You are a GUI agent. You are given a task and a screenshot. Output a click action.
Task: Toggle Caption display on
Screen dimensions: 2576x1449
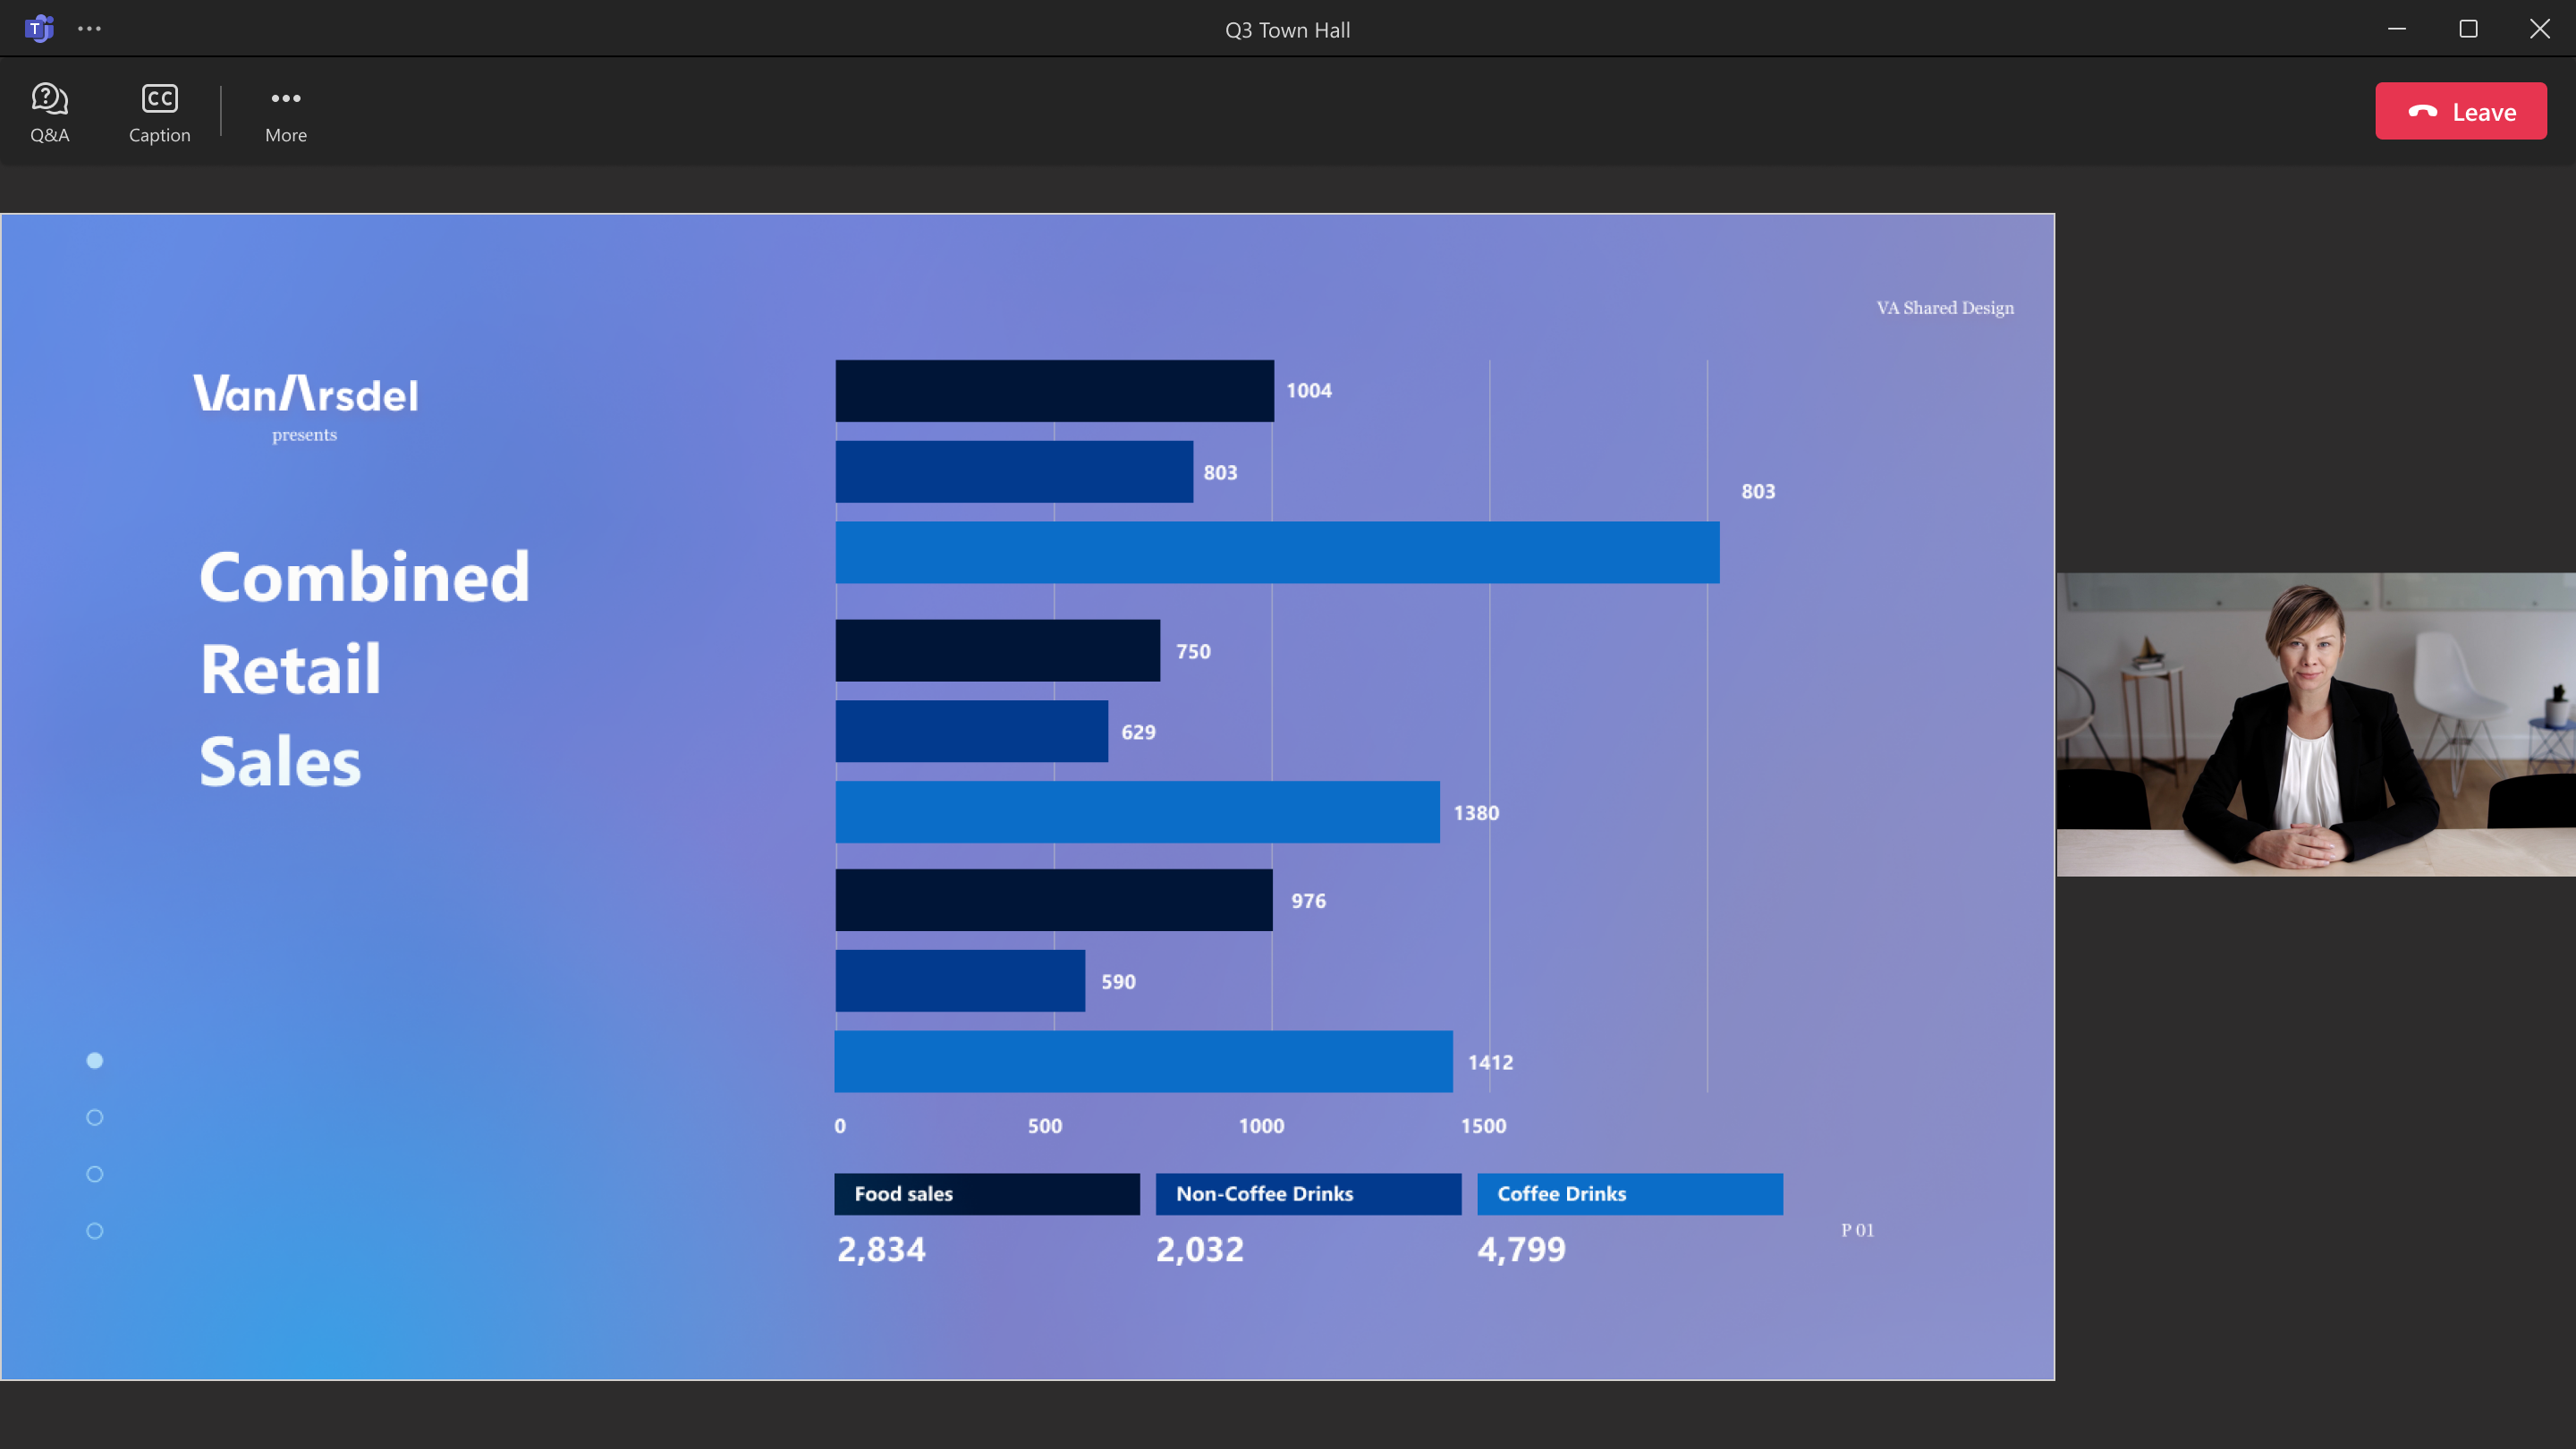(x=159, y=110)
